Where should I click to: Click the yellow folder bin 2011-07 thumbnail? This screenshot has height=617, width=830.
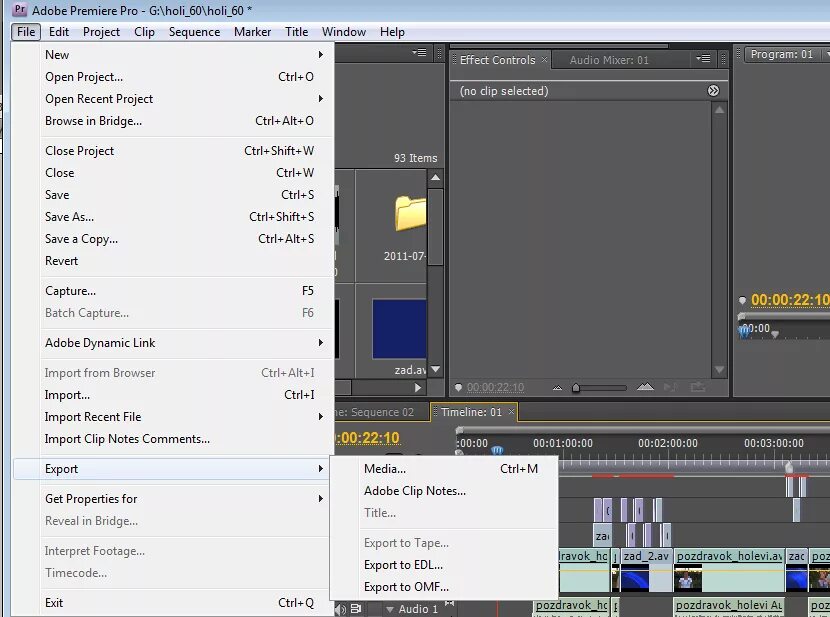click(x=410, y=214)
